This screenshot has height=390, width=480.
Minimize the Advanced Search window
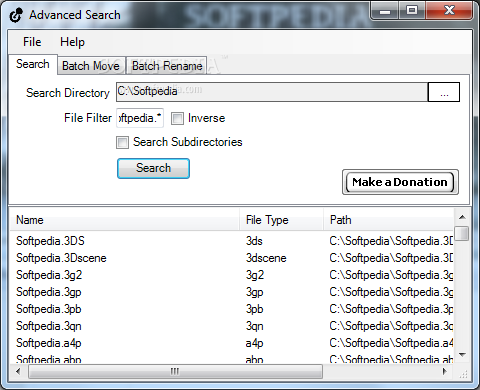(385, 11)
